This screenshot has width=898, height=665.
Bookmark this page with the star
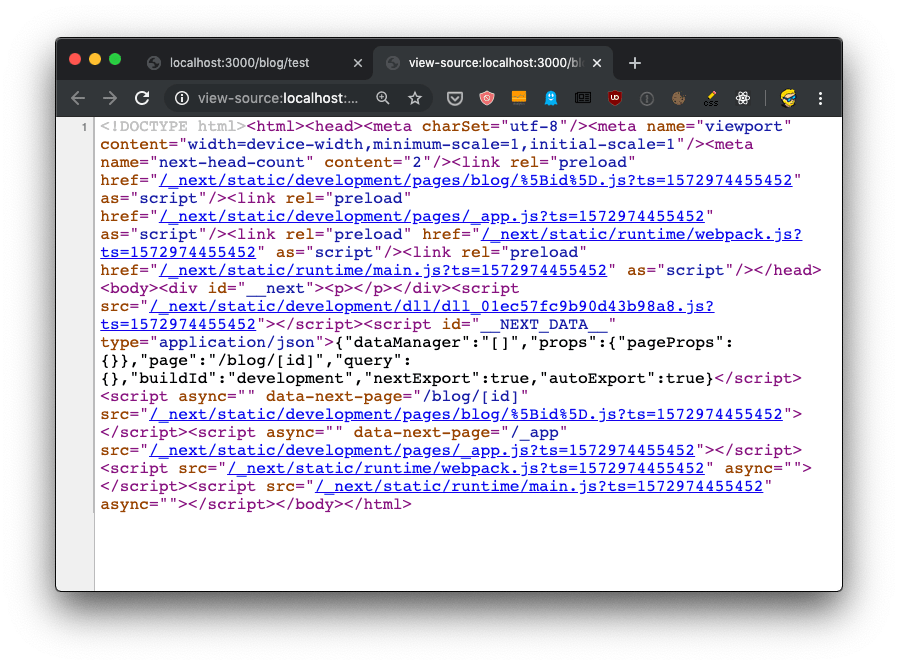[x=414, y=98]
